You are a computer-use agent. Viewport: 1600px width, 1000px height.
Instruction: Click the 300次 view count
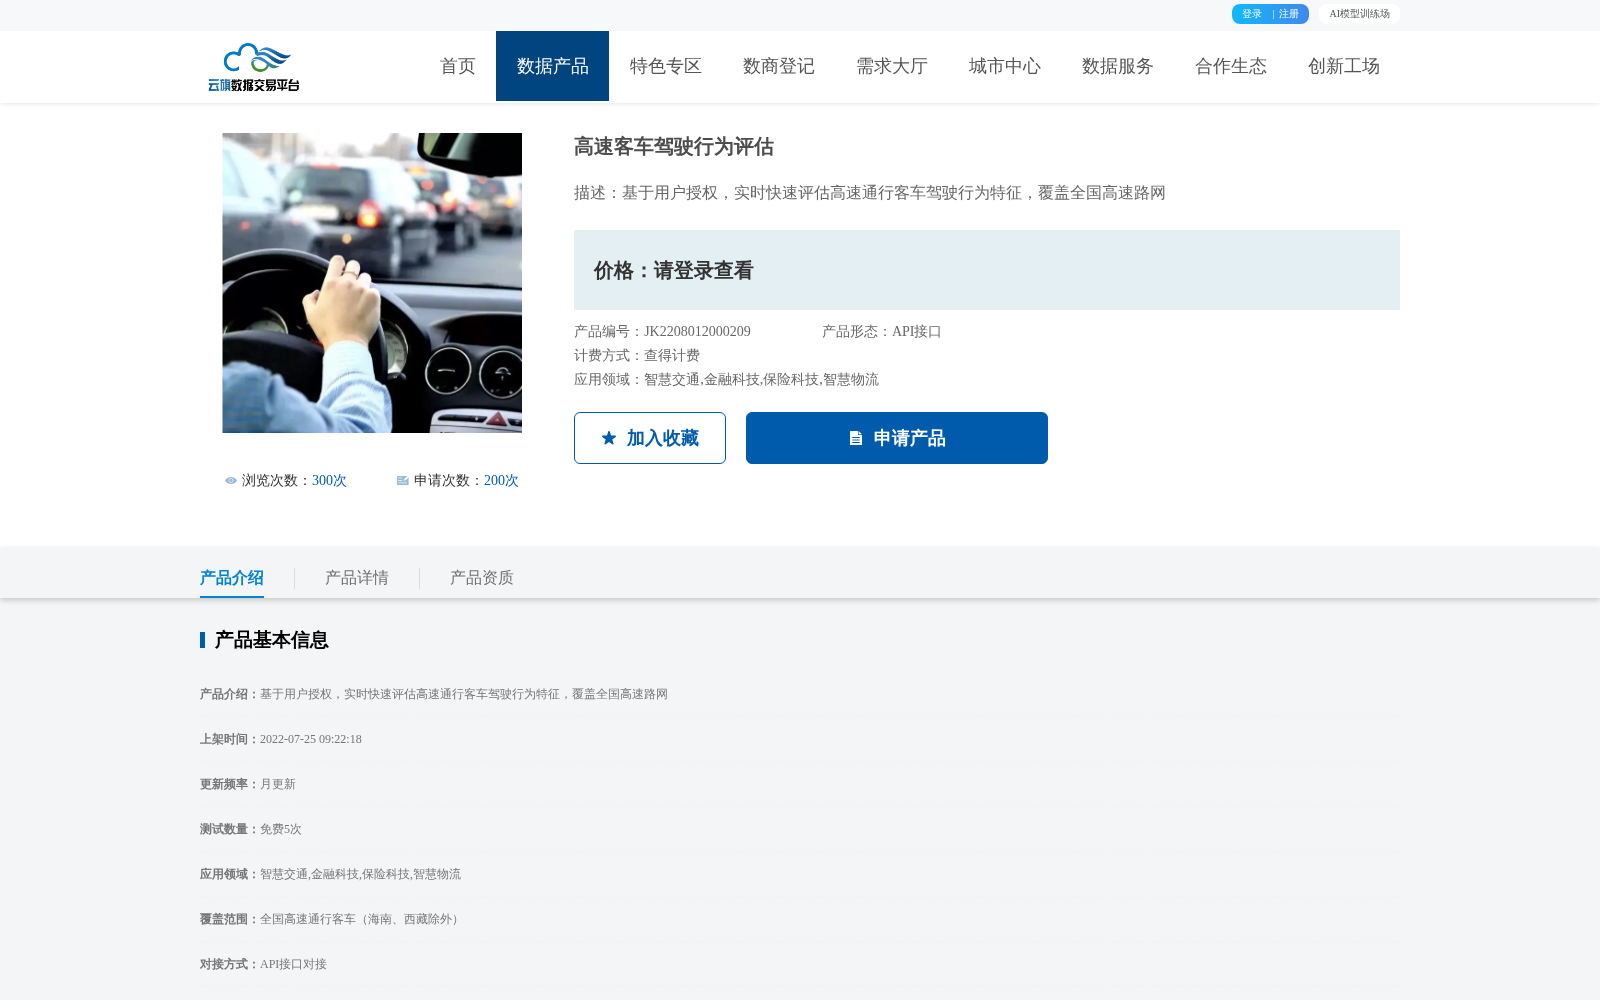[329, 481]
